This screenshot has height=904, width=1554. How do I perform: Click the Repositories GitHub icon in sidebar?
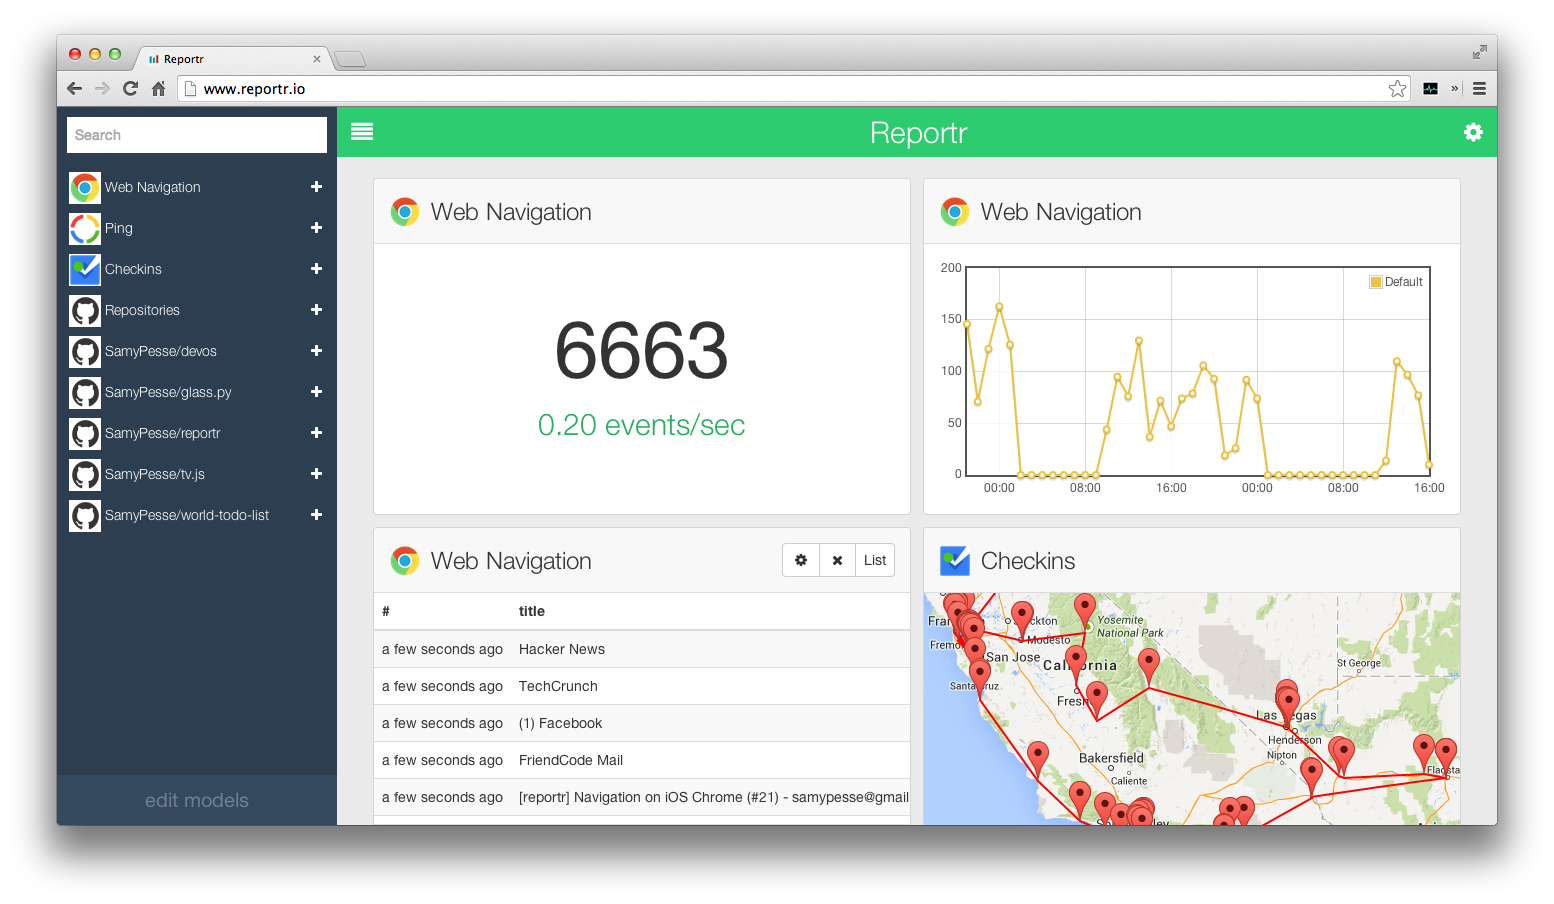(x=85, y=310)
